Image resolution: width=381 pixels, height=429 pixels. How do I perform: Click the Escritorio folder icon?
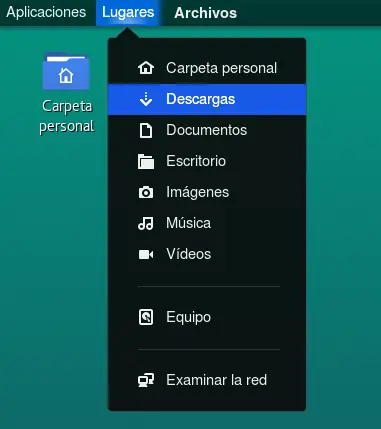pyautogui.click(x=146, y=161)
